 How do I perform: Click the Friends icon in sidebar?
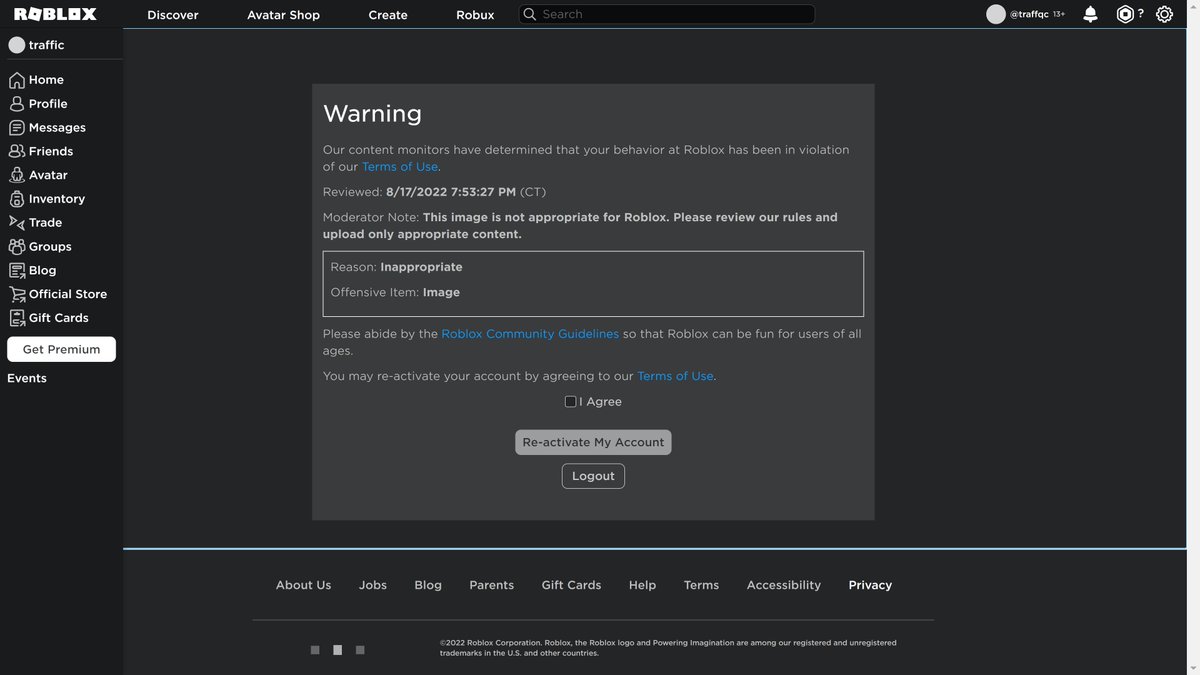point(17,151)
